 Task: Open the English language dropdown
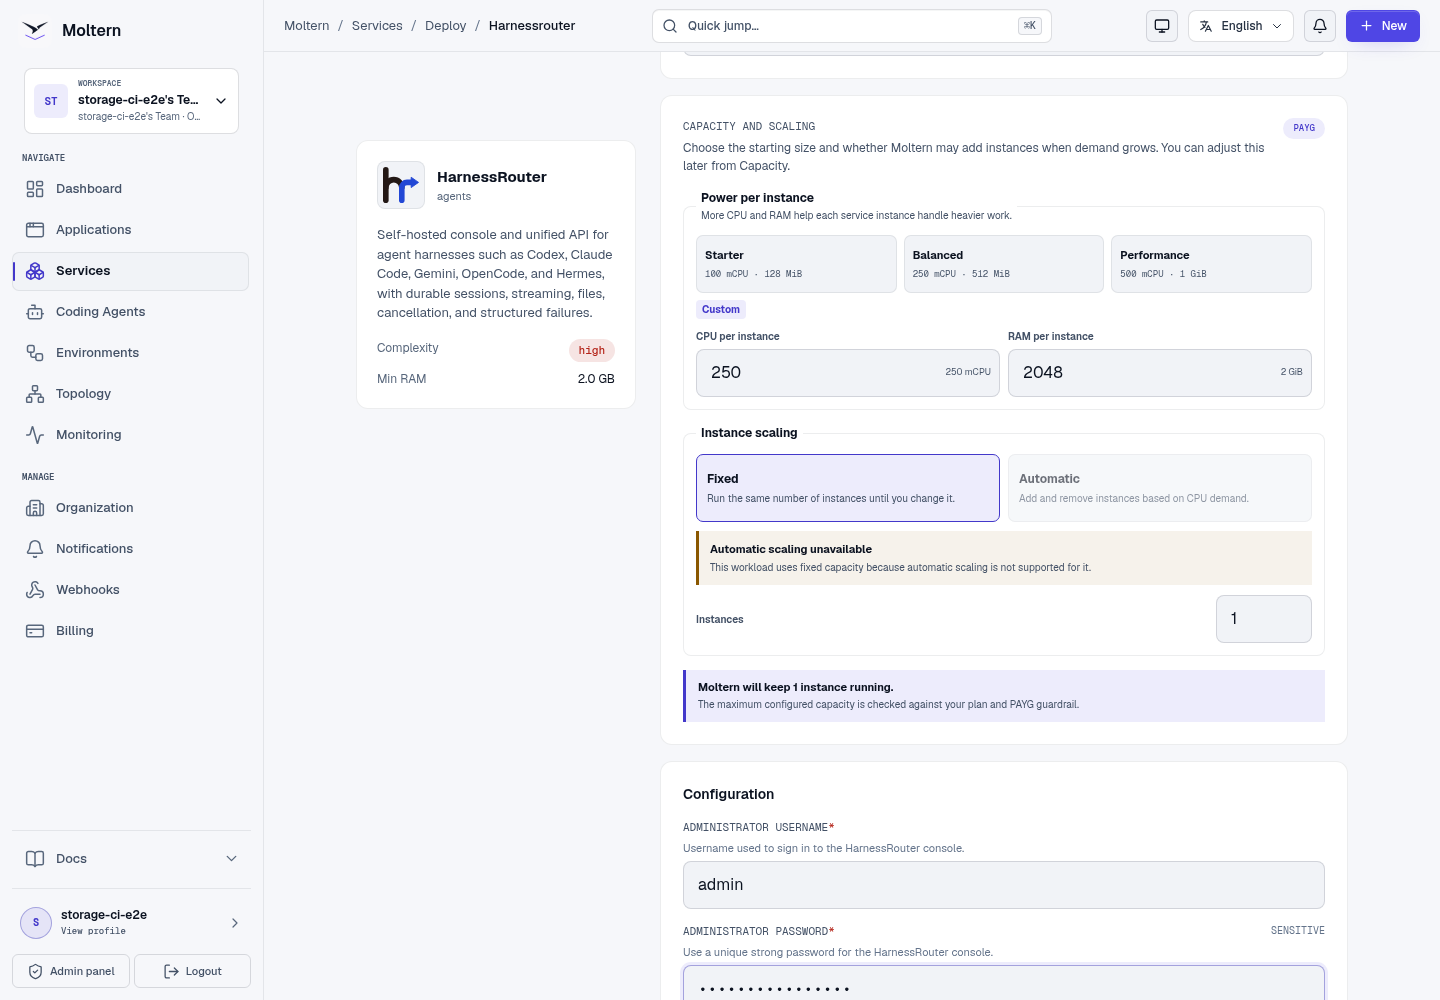[x=1241, y=26]
